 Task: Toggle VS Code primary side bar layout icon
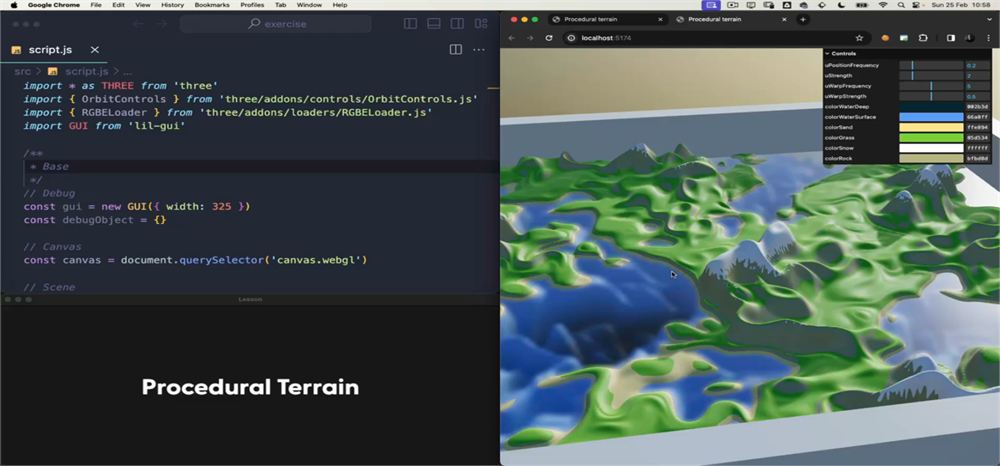[x=410, y=24]
